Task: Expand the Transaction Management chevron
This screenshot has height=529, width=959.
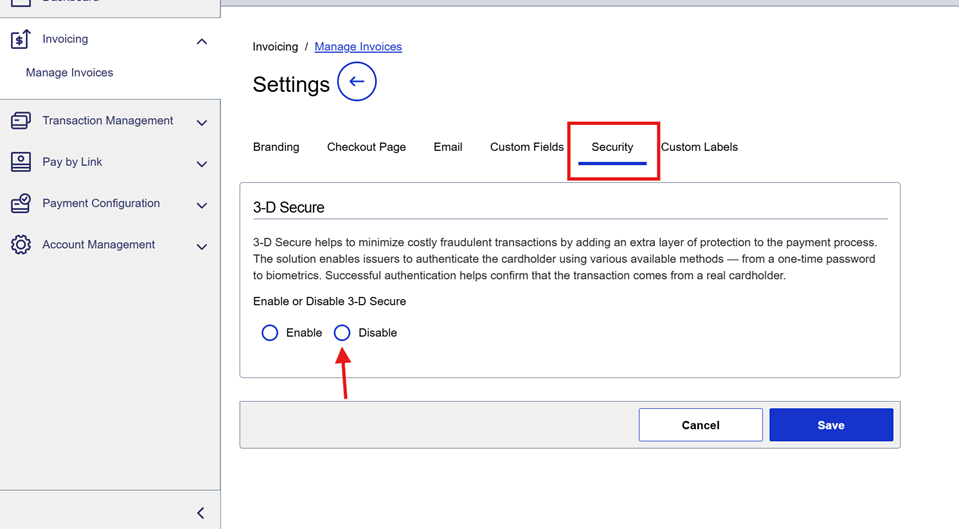Action: (x=202, y=123)
